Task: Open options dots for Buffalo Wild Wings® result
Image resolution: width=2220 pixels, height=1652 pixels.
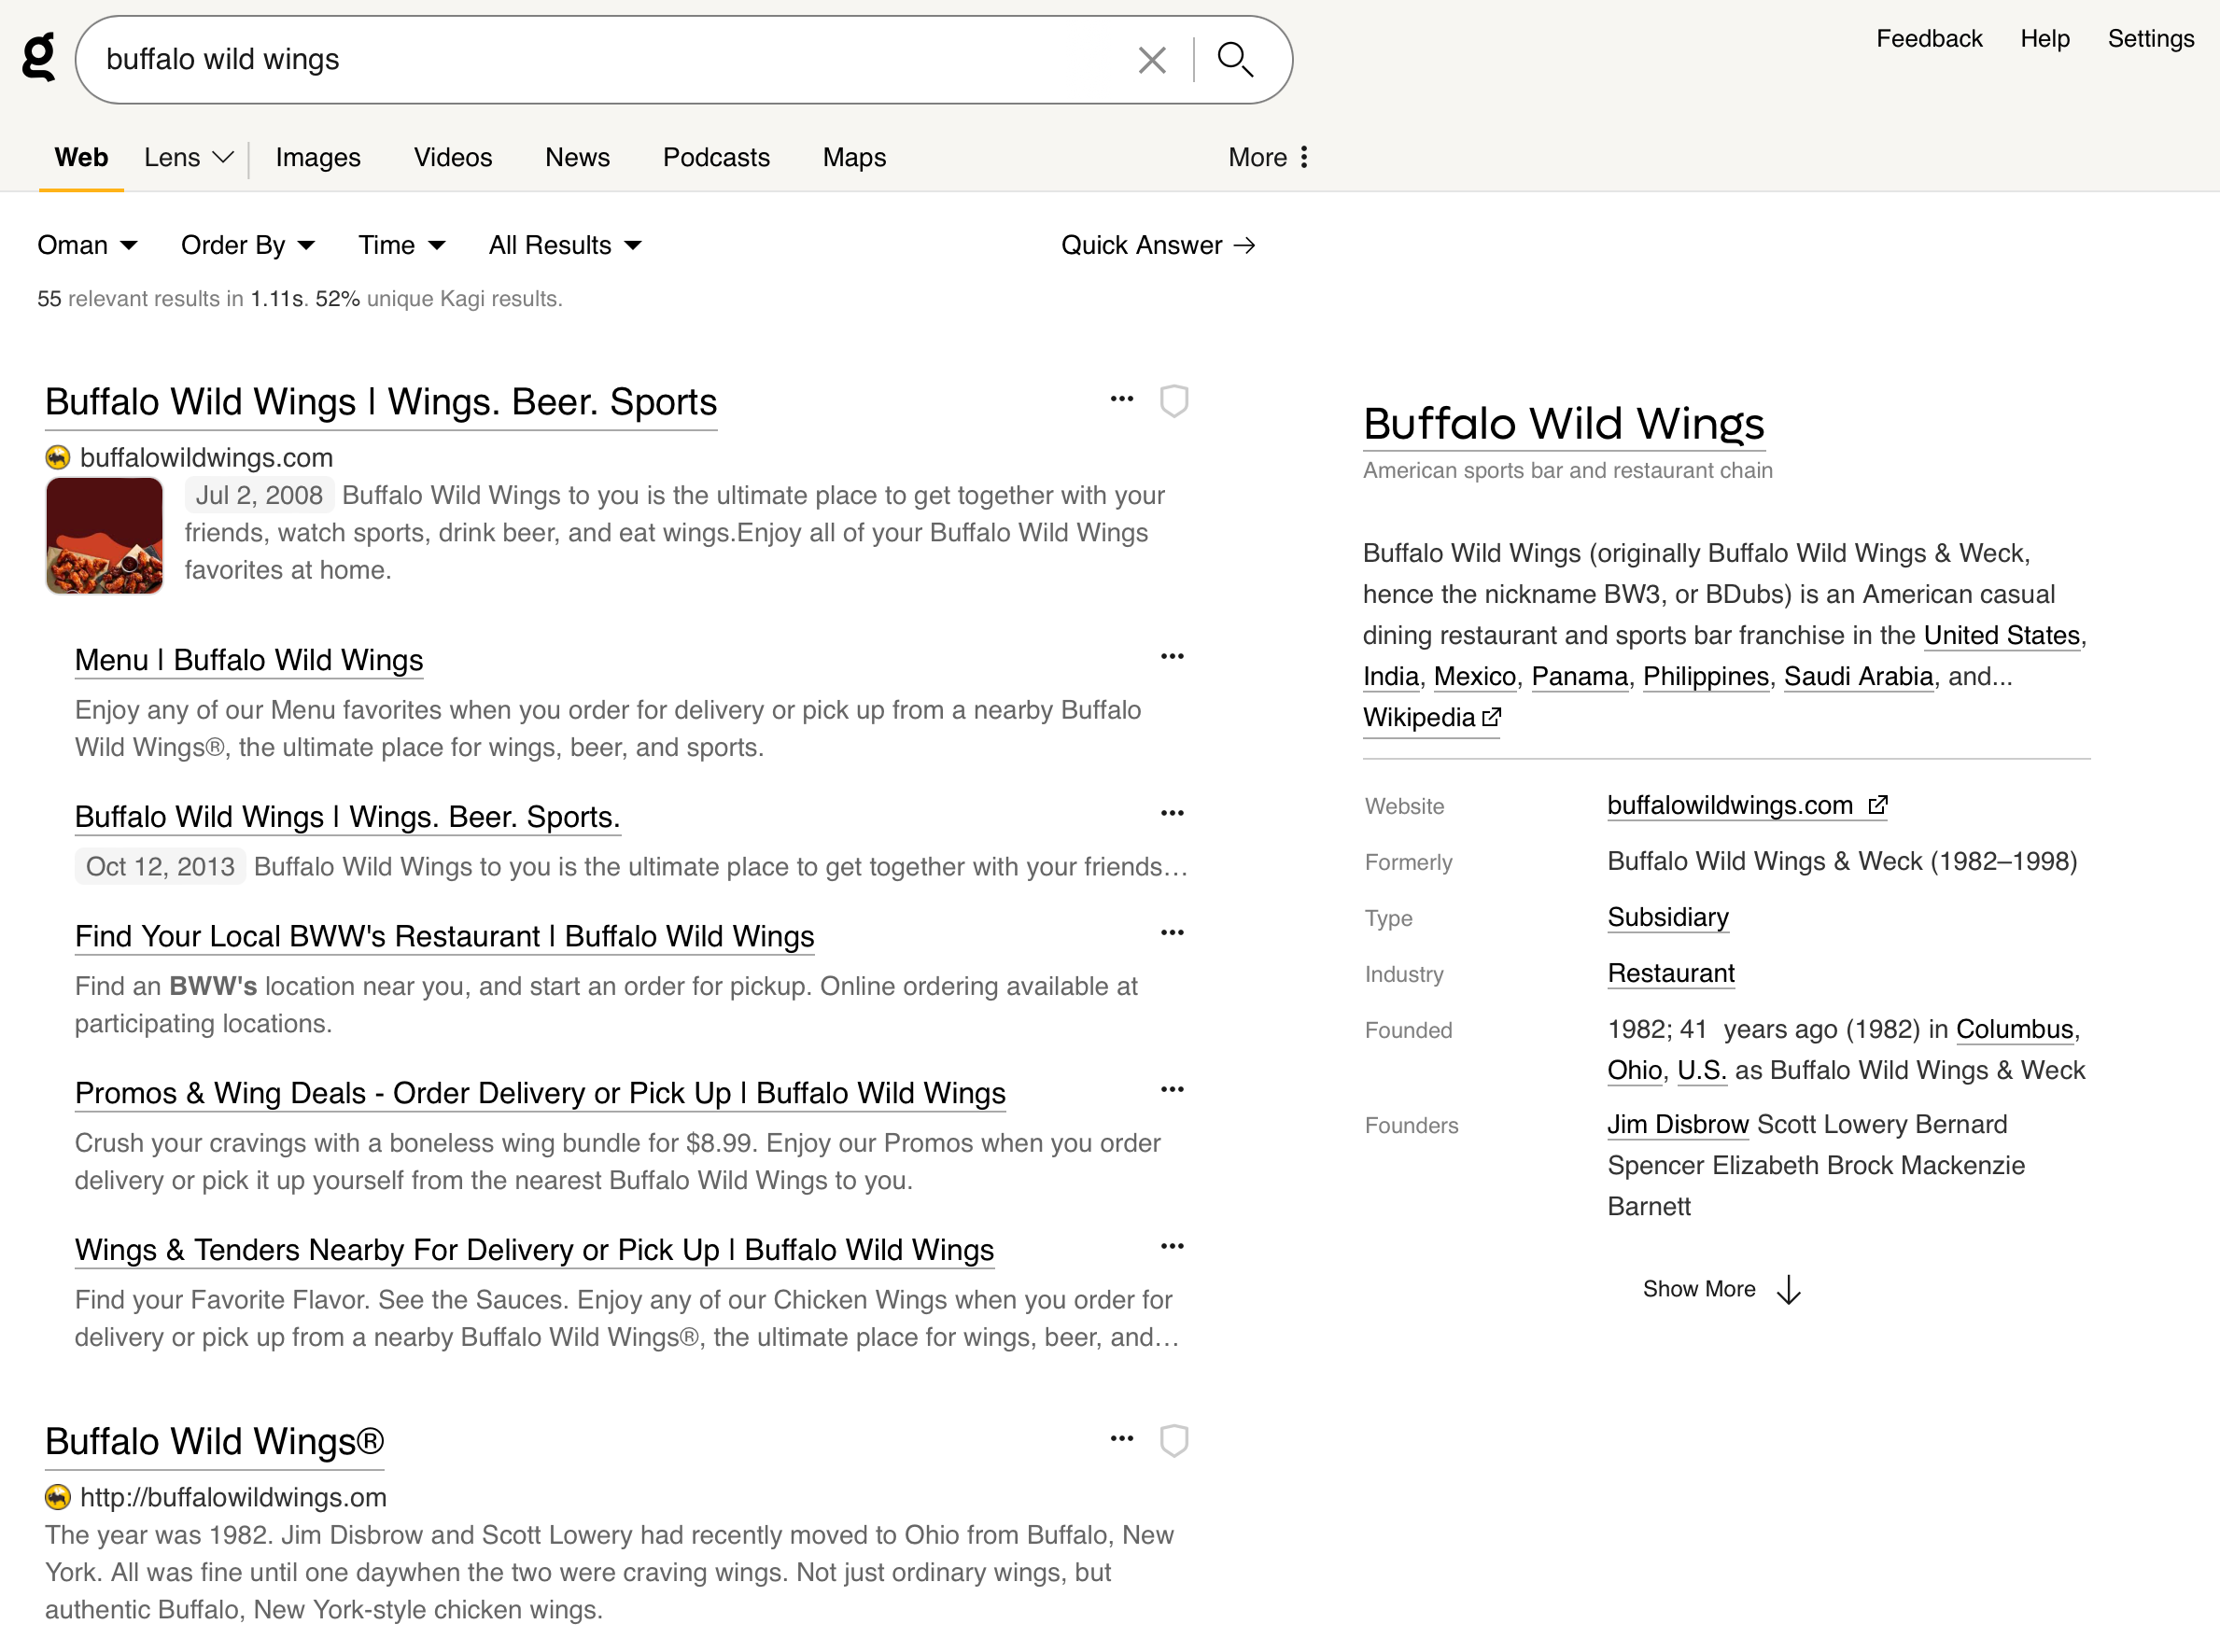Action: [x=1122, y=1439]
